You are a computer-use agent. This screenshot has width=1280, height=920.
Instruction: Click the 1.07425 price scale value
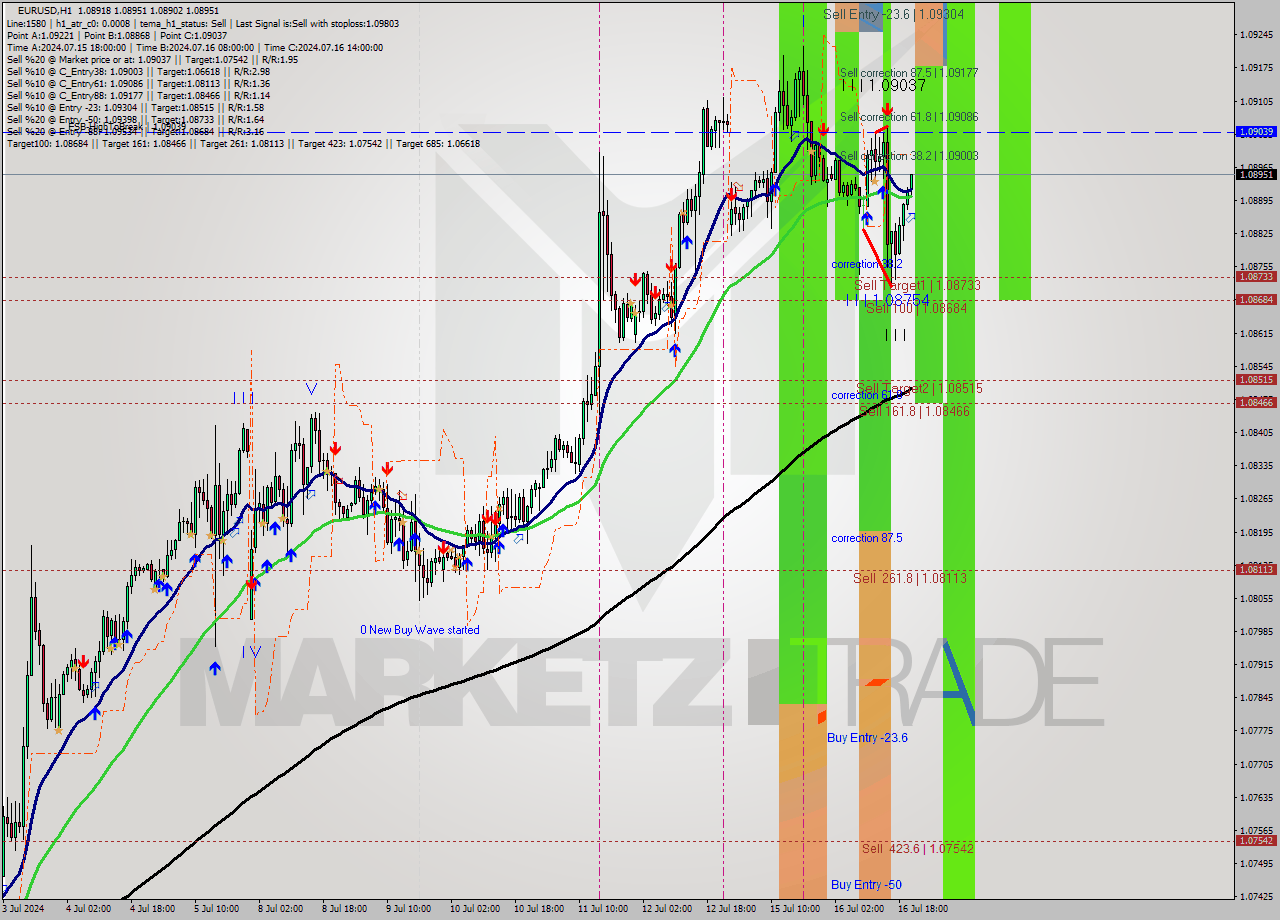coord(1256,896)
